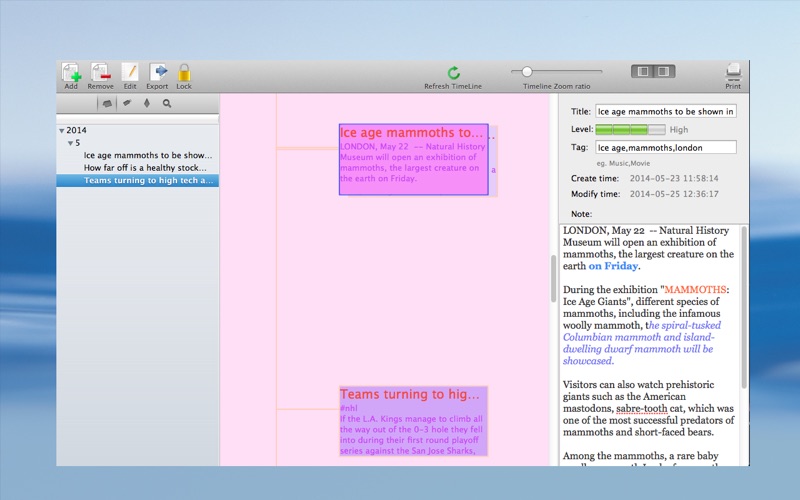800x500 pixels.
Task: Click the Create time value '2014-05-23 11:58:14'
Action: click(673, 179)
